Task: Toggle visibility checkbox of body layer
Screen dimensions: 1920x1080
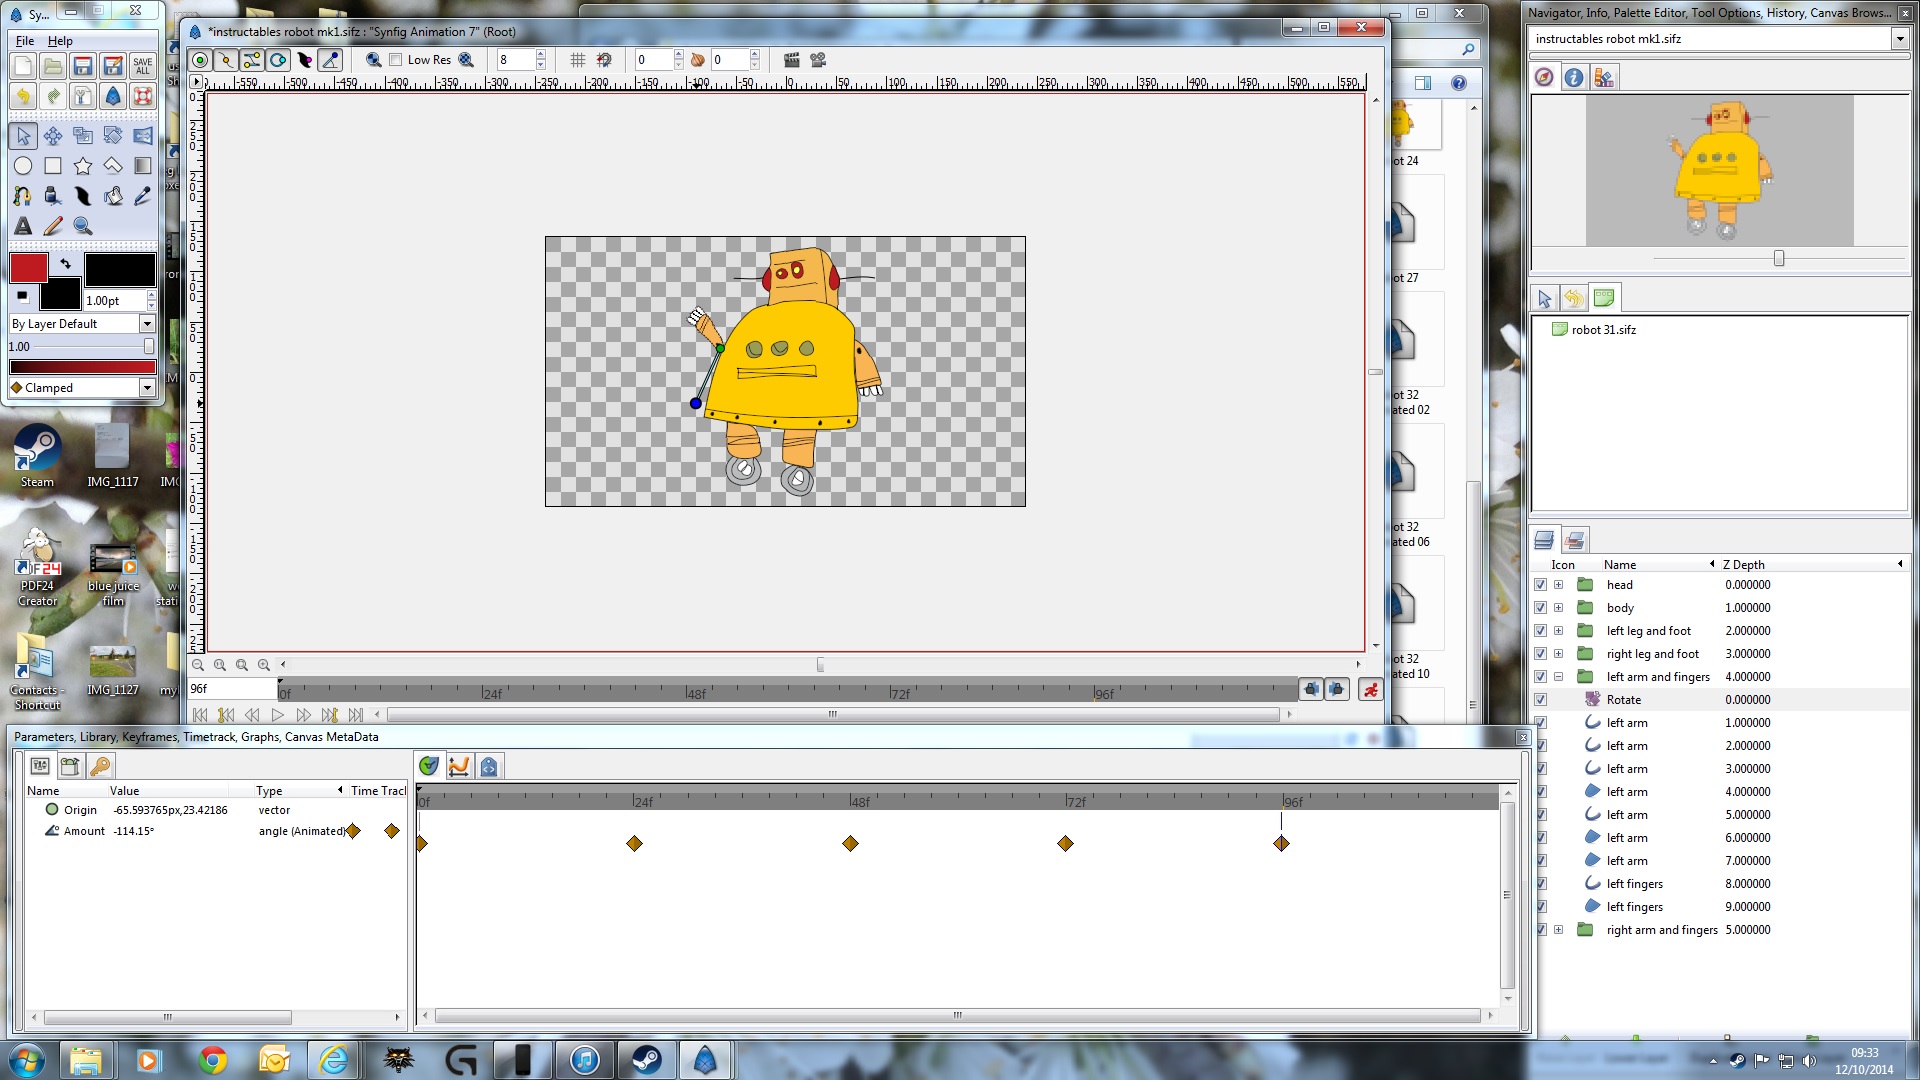Action: pos(1540,608)
